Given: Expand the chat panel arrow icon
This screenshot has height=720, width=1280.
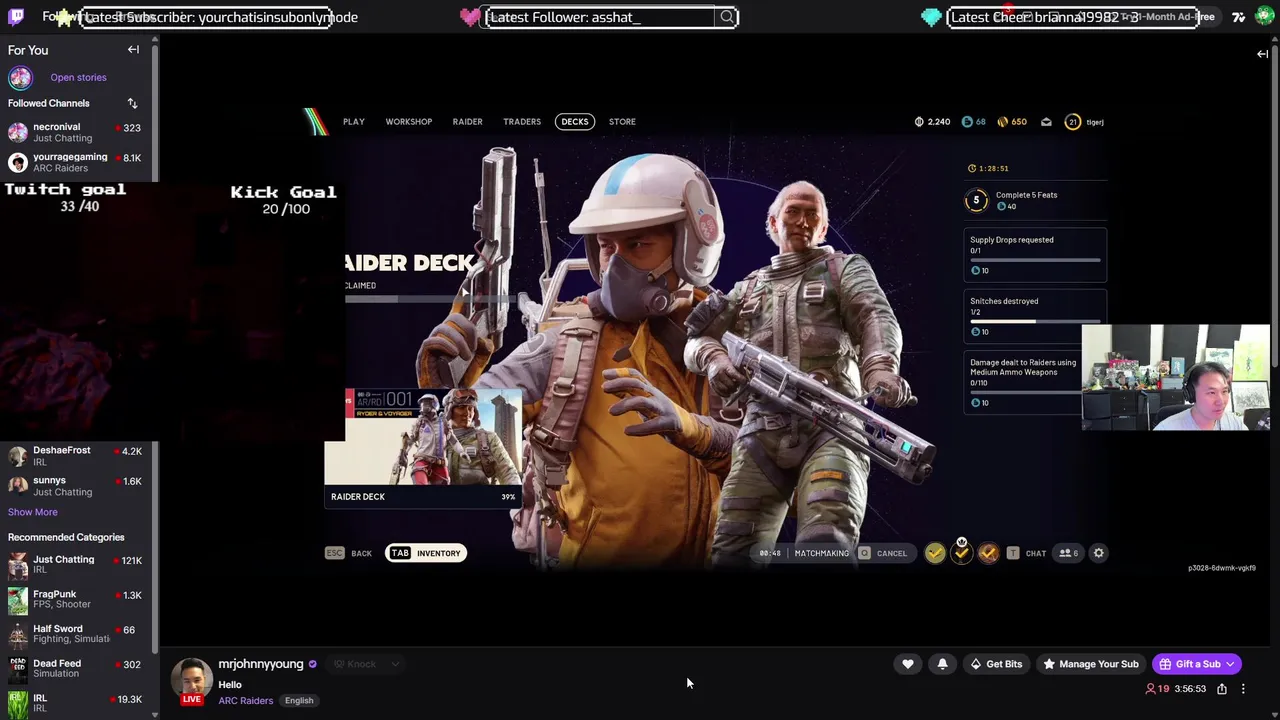Looking at the screenshot, I should [1262, 54].
